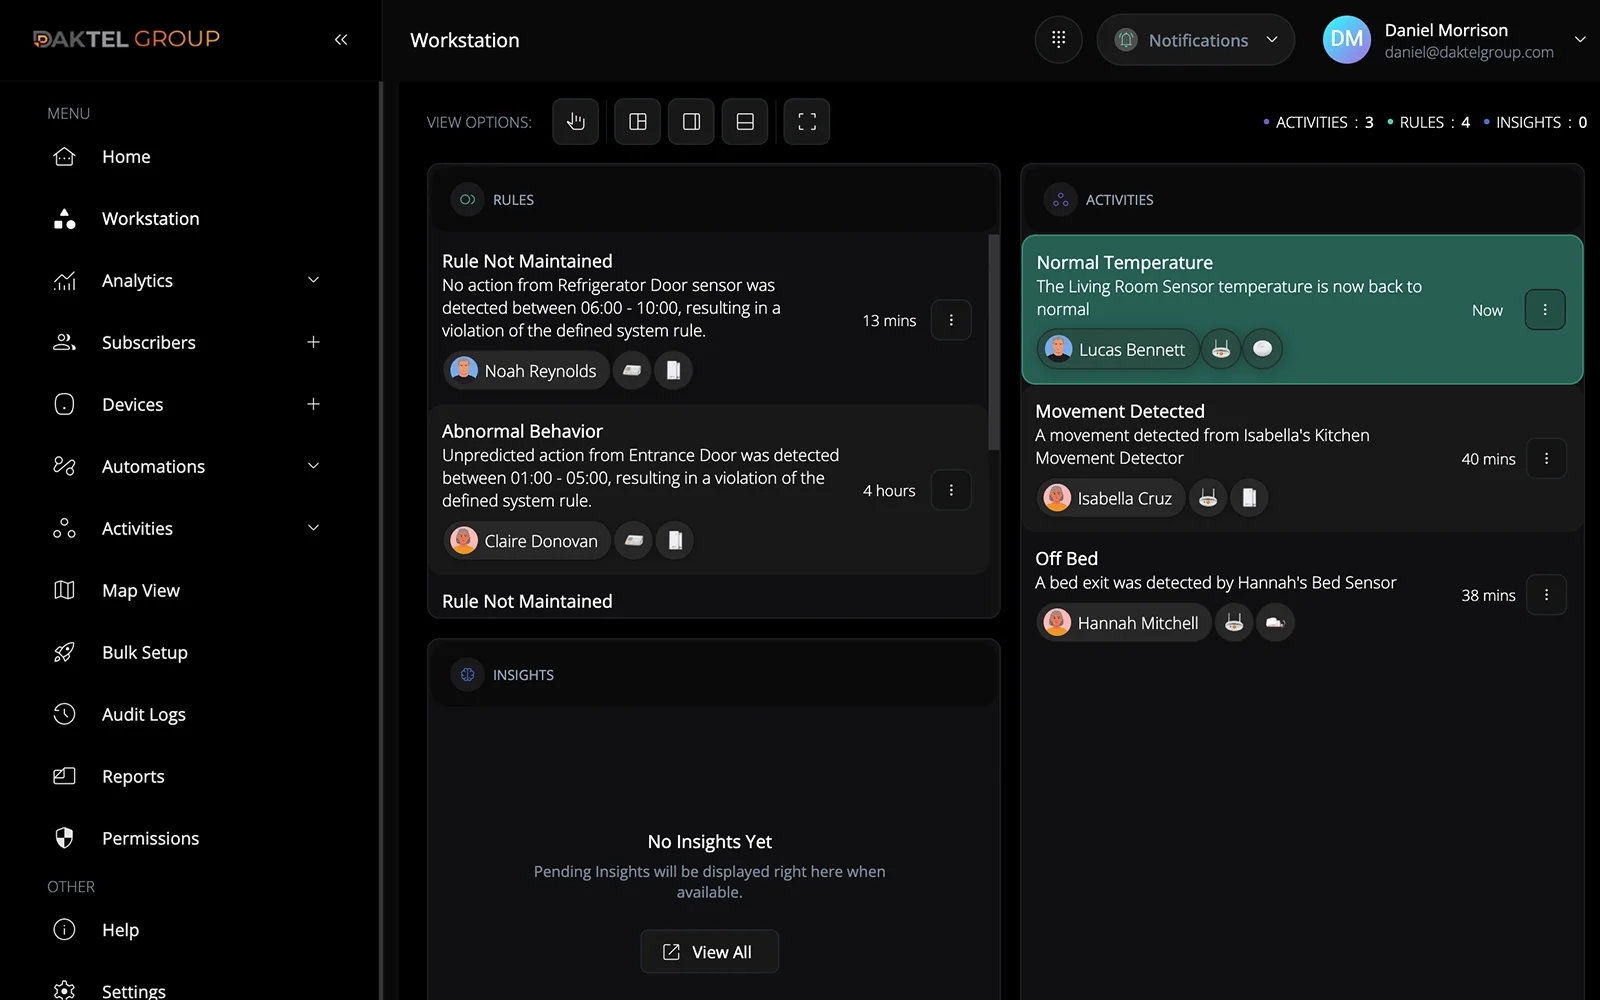Click View All insights button
The image size is (1600, 1000).
[x=709, y=952]
